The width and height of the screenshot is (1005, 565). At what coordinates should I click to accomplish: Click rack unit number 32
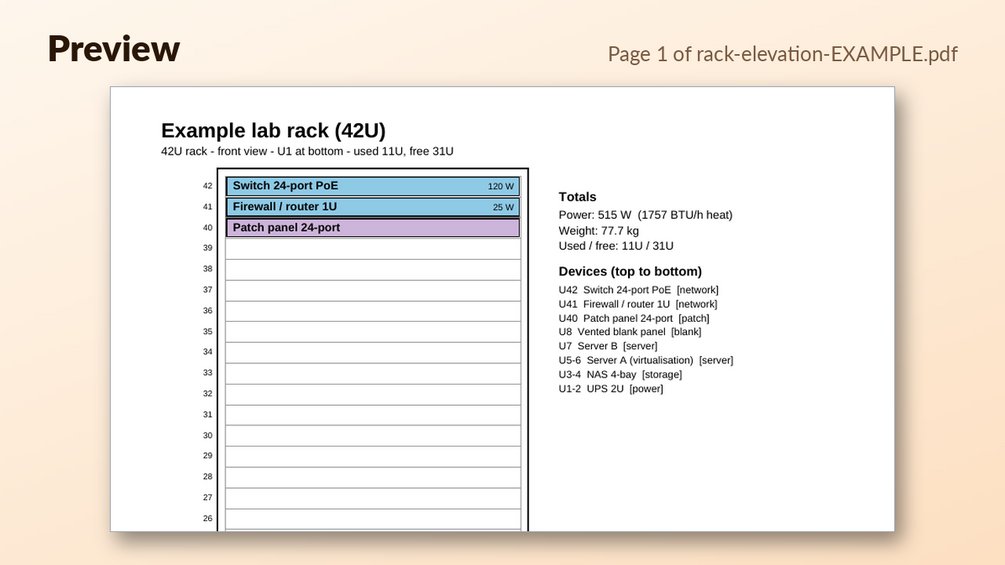pos(208,393)
